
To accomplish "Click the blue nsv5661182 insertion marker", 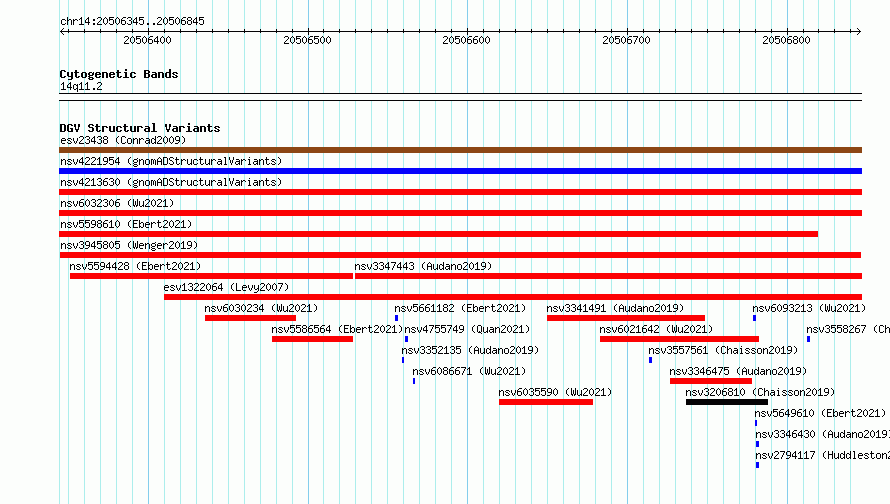I will point(396,318).
